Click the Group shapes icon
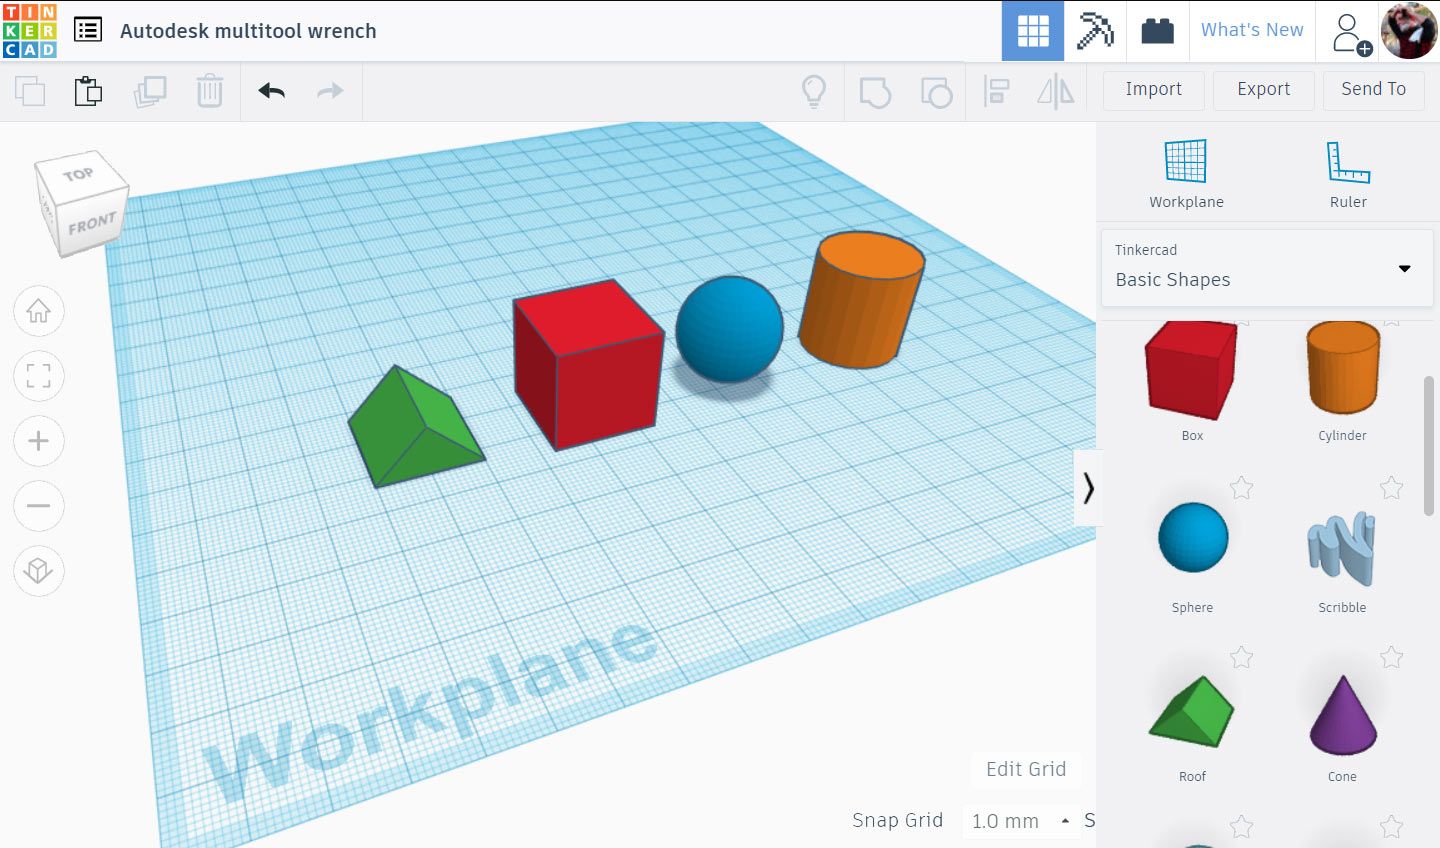1440x848 pixels. [877, 91]
